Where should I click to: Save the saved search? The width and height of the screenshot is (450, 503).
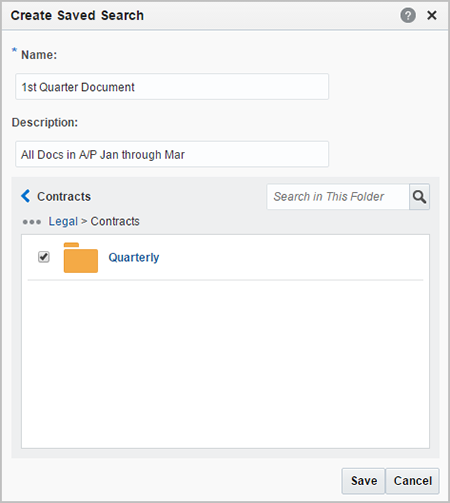tap(363, 481)
